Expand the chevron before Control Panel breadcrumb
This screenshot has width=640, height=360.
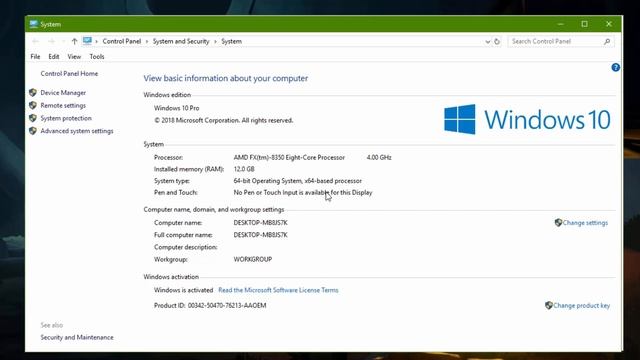[x=97, y=41]
